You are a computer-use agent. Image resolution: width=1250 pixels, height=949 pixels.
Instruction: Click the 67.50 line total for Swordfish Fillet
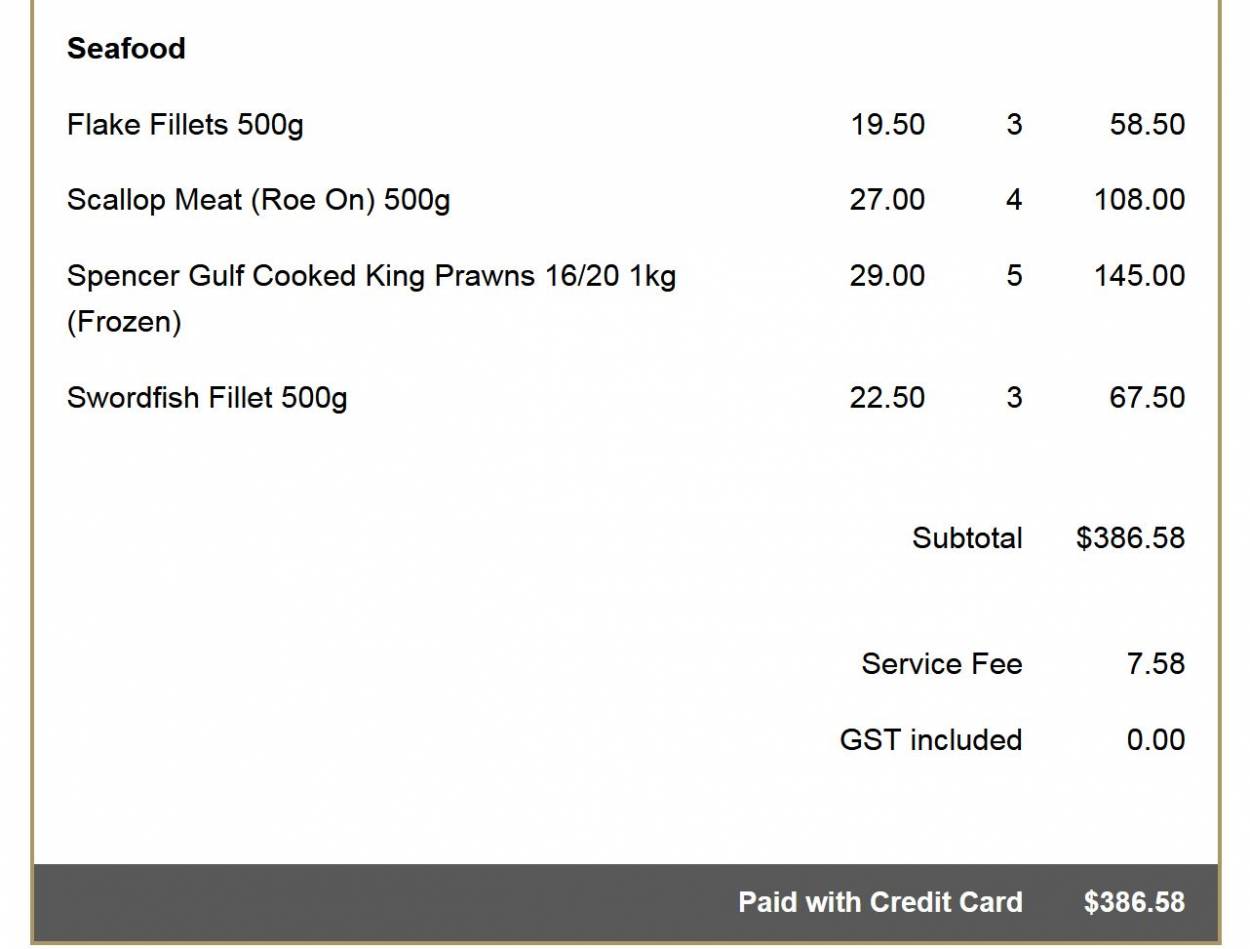click(1147, 398)
